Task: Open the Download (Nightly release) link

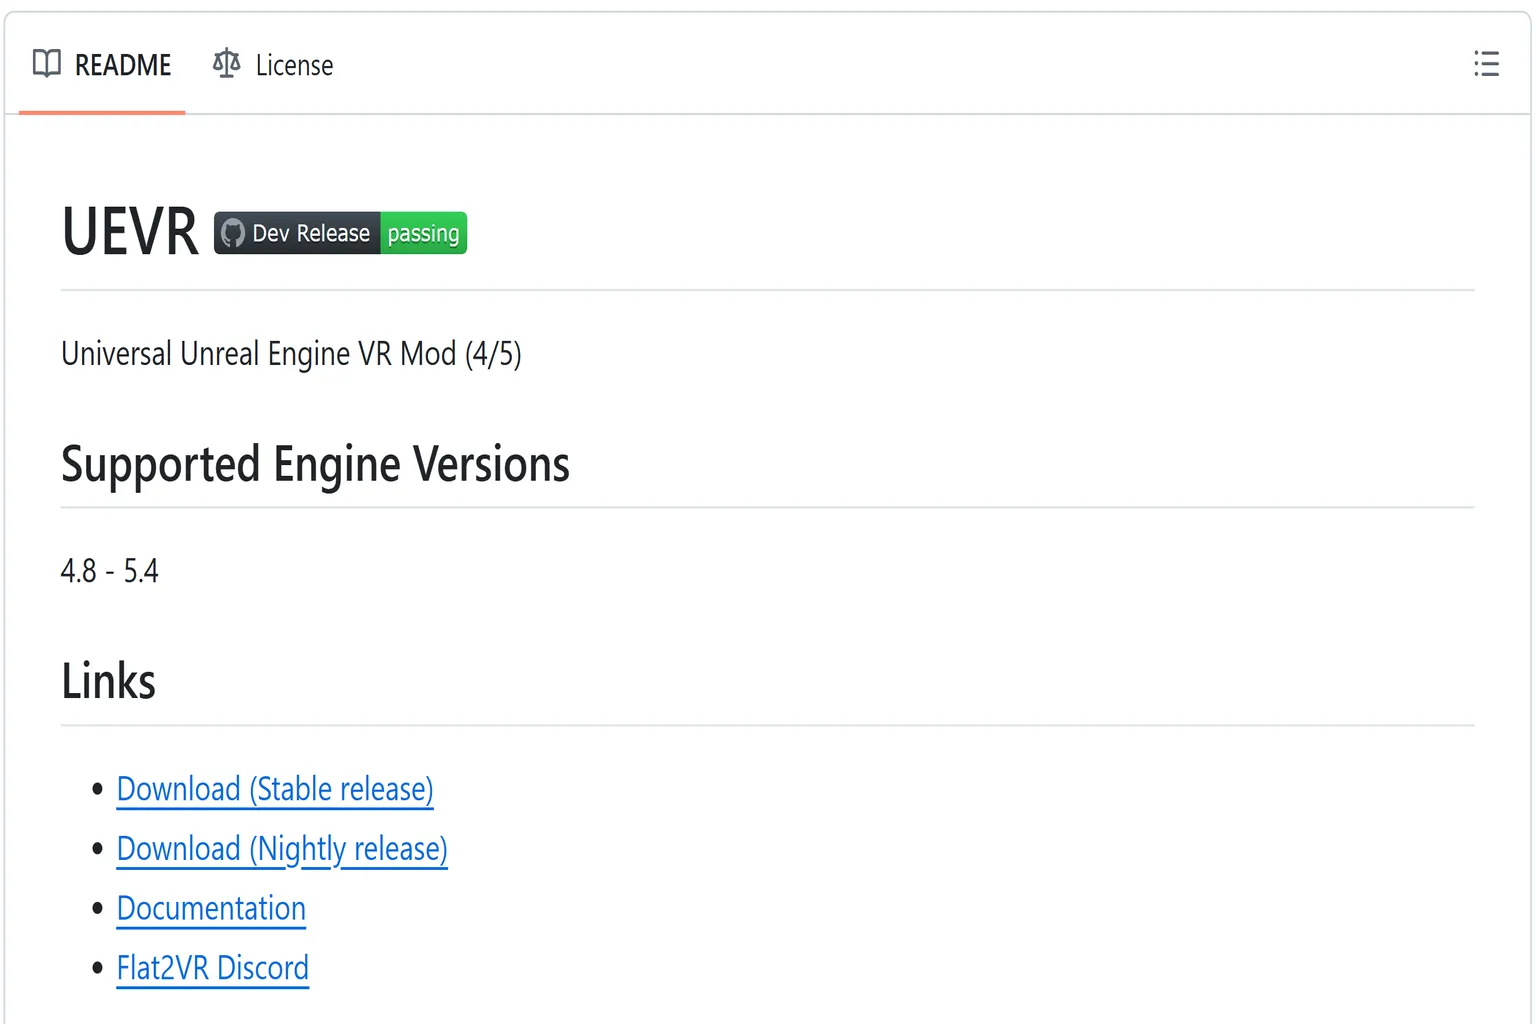Action: [x=282, y=849]
